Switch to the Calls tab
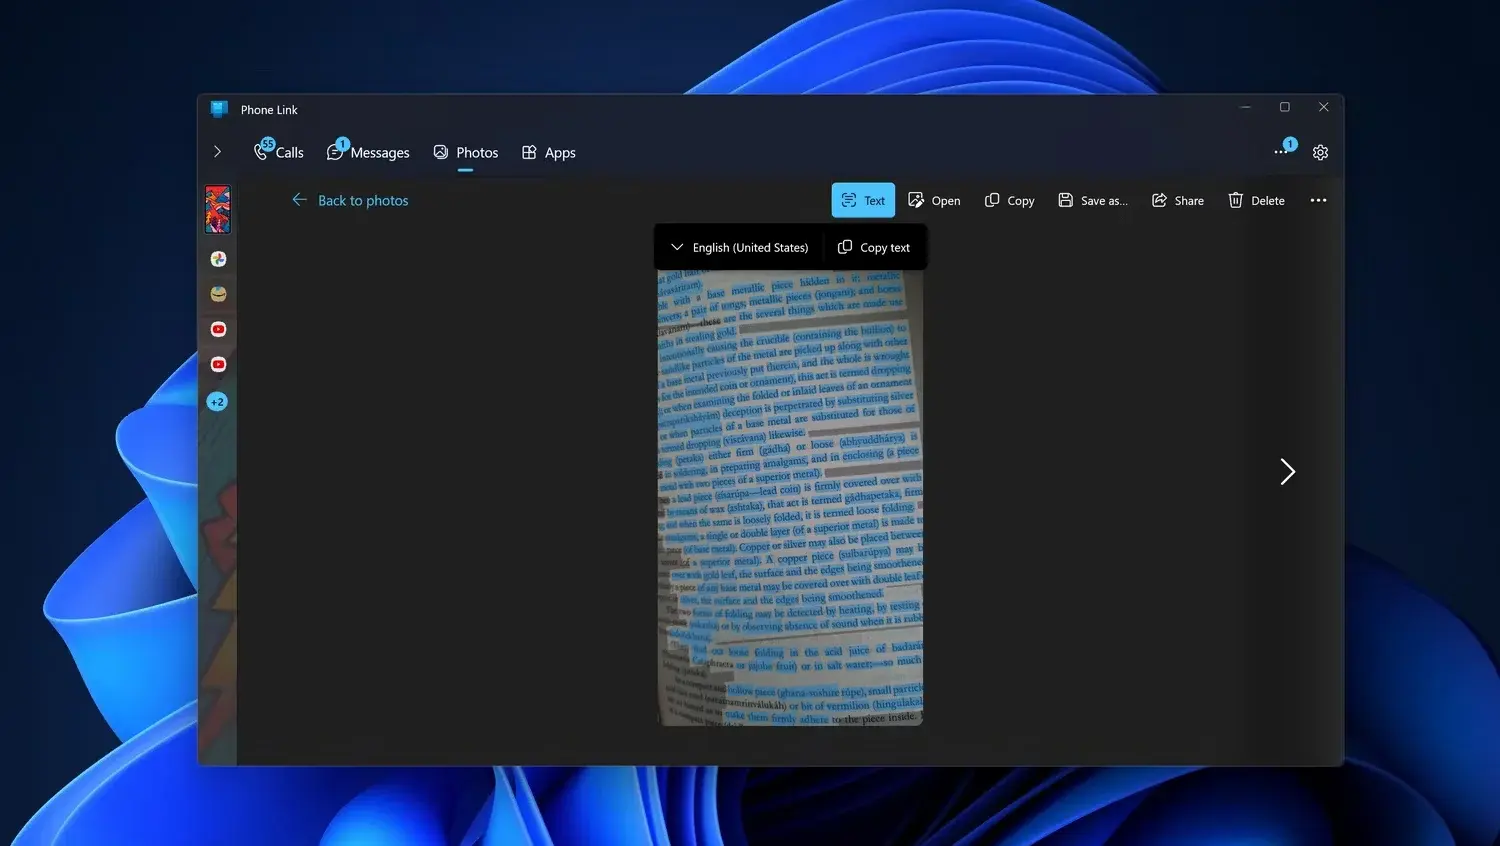The width and height of the screenshot is (1500, 846). coord(279,152)
